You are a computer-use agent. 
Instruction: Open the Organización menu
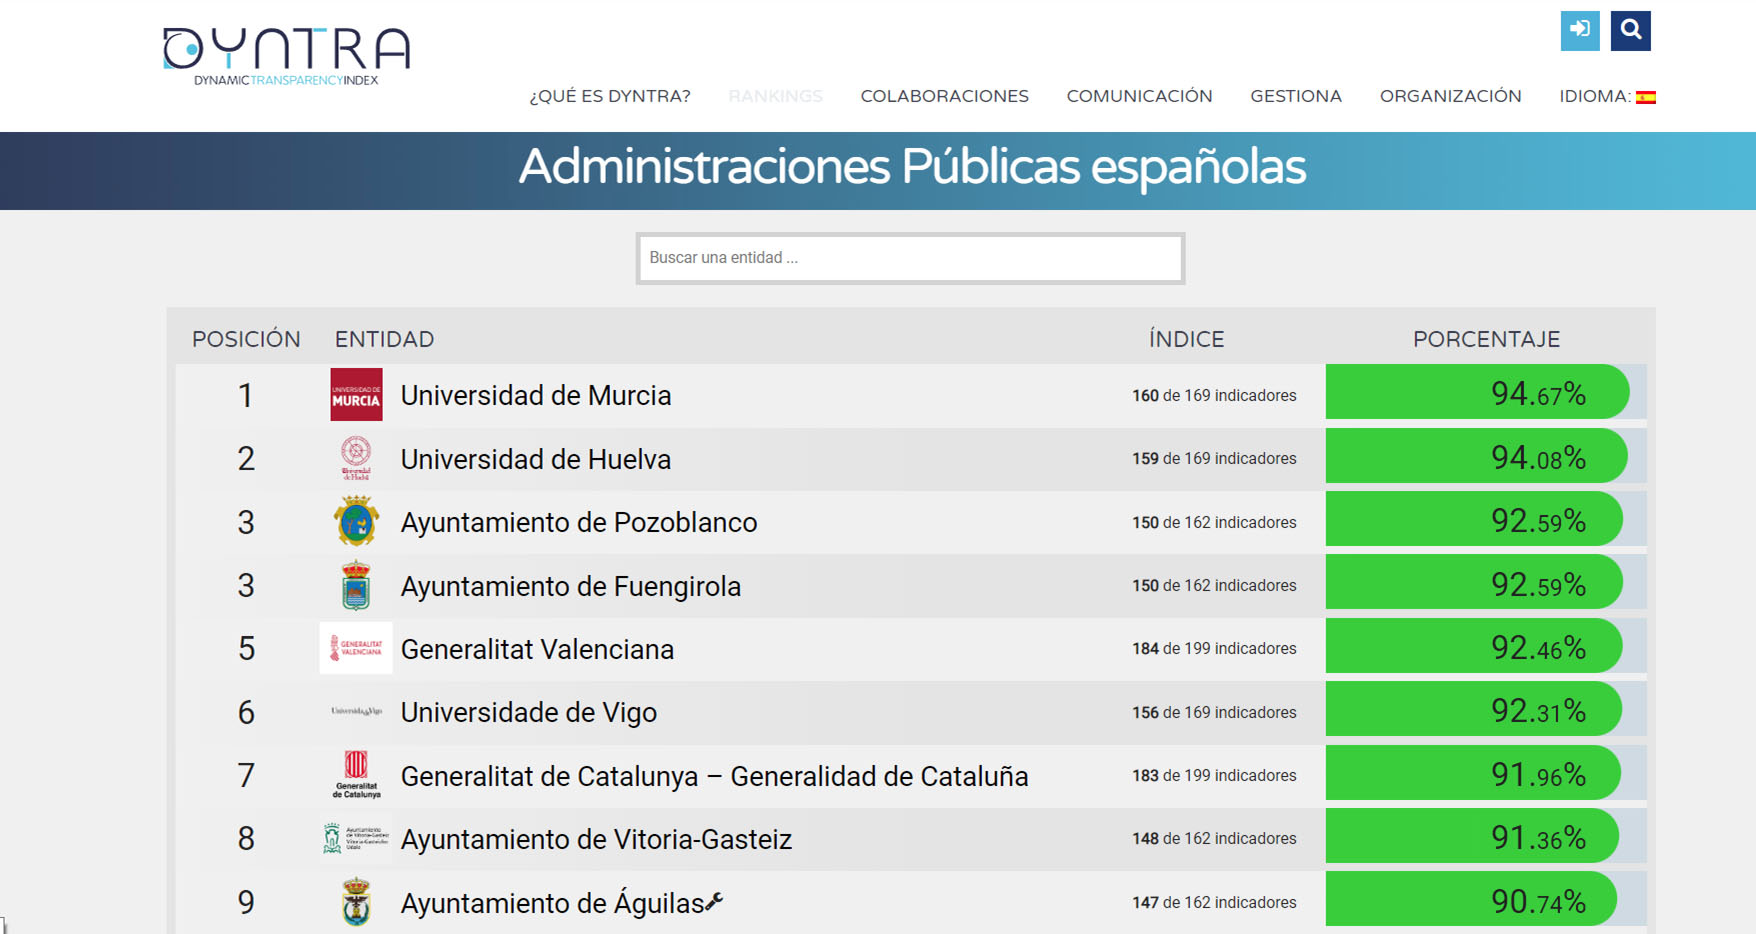click(x=1450, y=96)
